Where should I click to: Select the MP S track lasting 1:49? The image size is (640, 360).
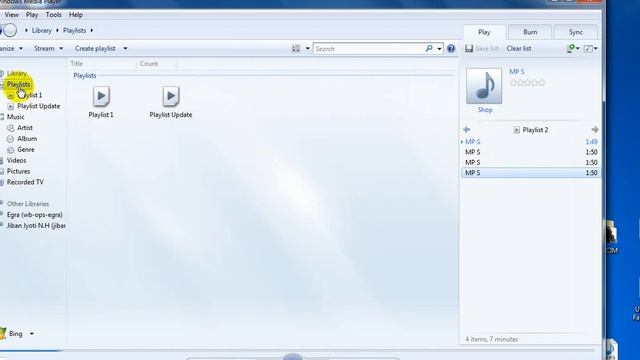[531, 142]
